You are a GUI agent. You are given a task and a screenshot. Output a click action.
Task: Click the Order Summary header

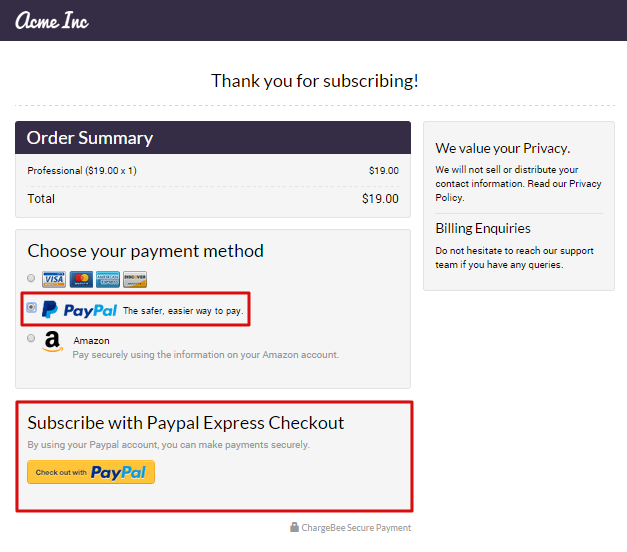tap(90, 138)
